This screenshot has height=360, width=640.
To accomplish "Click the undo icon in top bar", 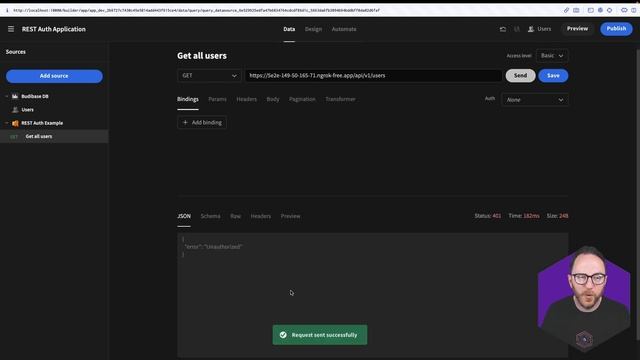I will pos(503,29).
